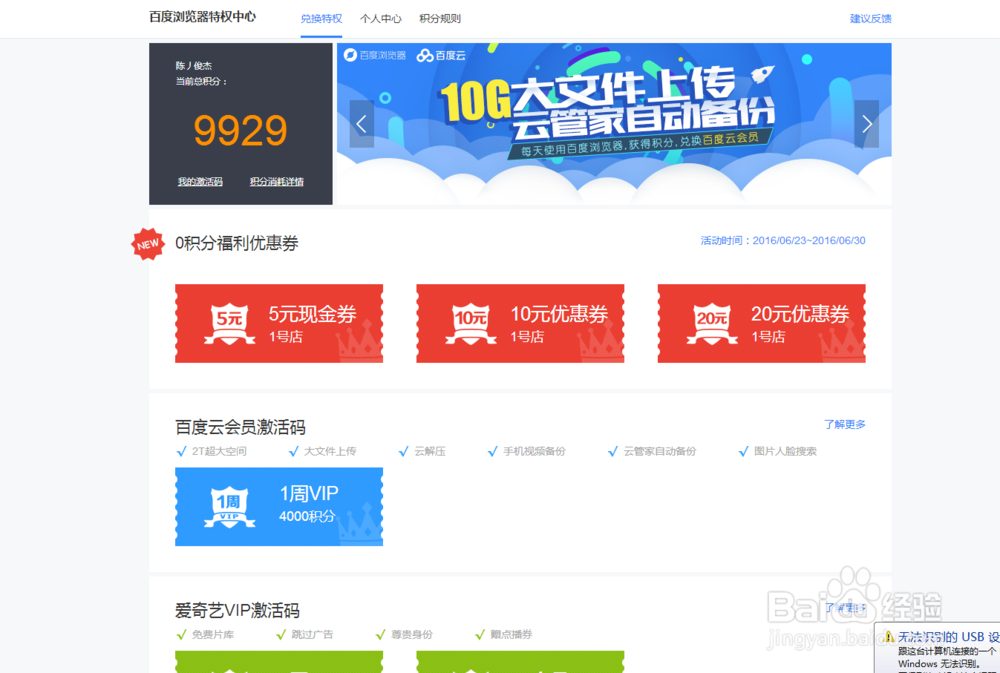1000x673 pixels.
Task: Click the checkmark beside 云解压
Action: point(403,452)
